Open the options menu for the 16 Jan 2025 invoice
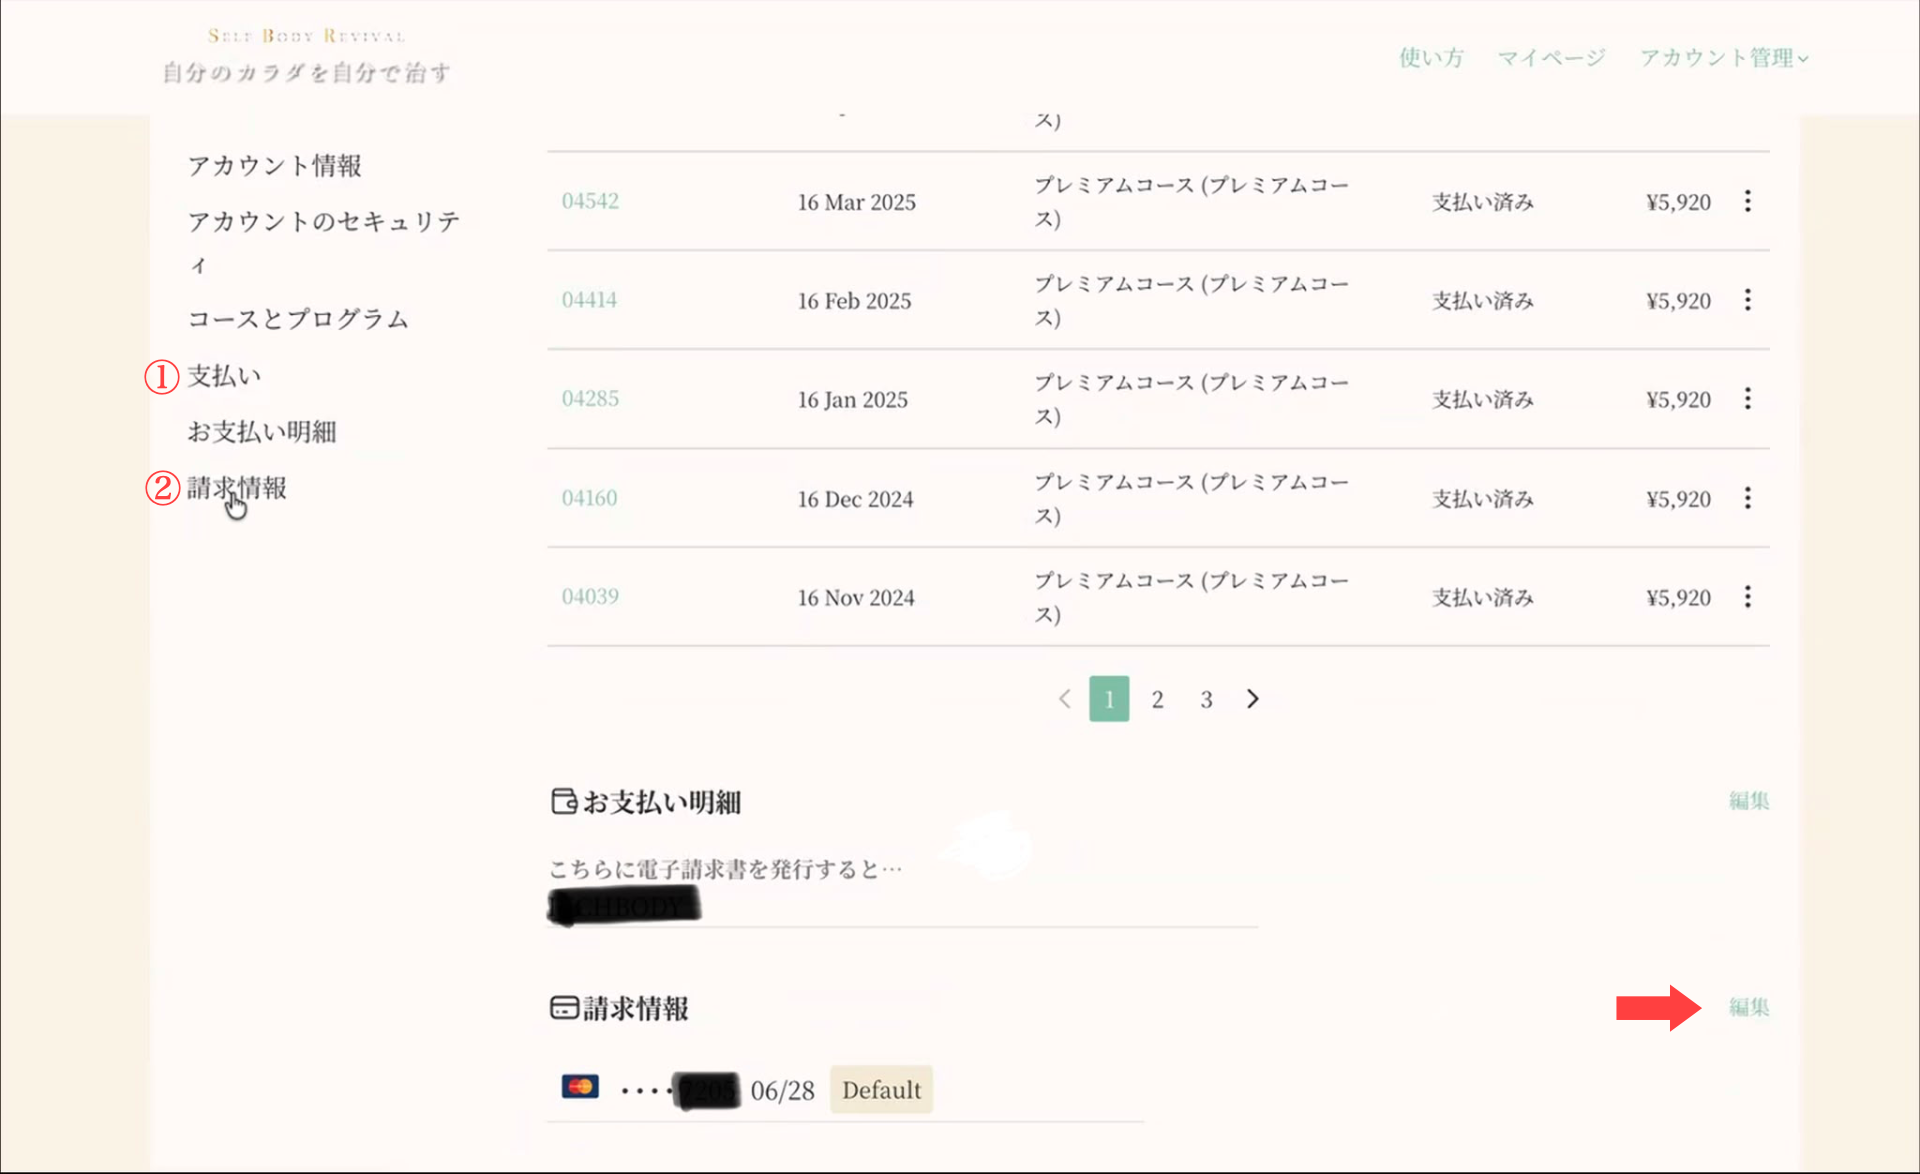The height and width of the screenshot is (1174, 1920). [1747, 399]
